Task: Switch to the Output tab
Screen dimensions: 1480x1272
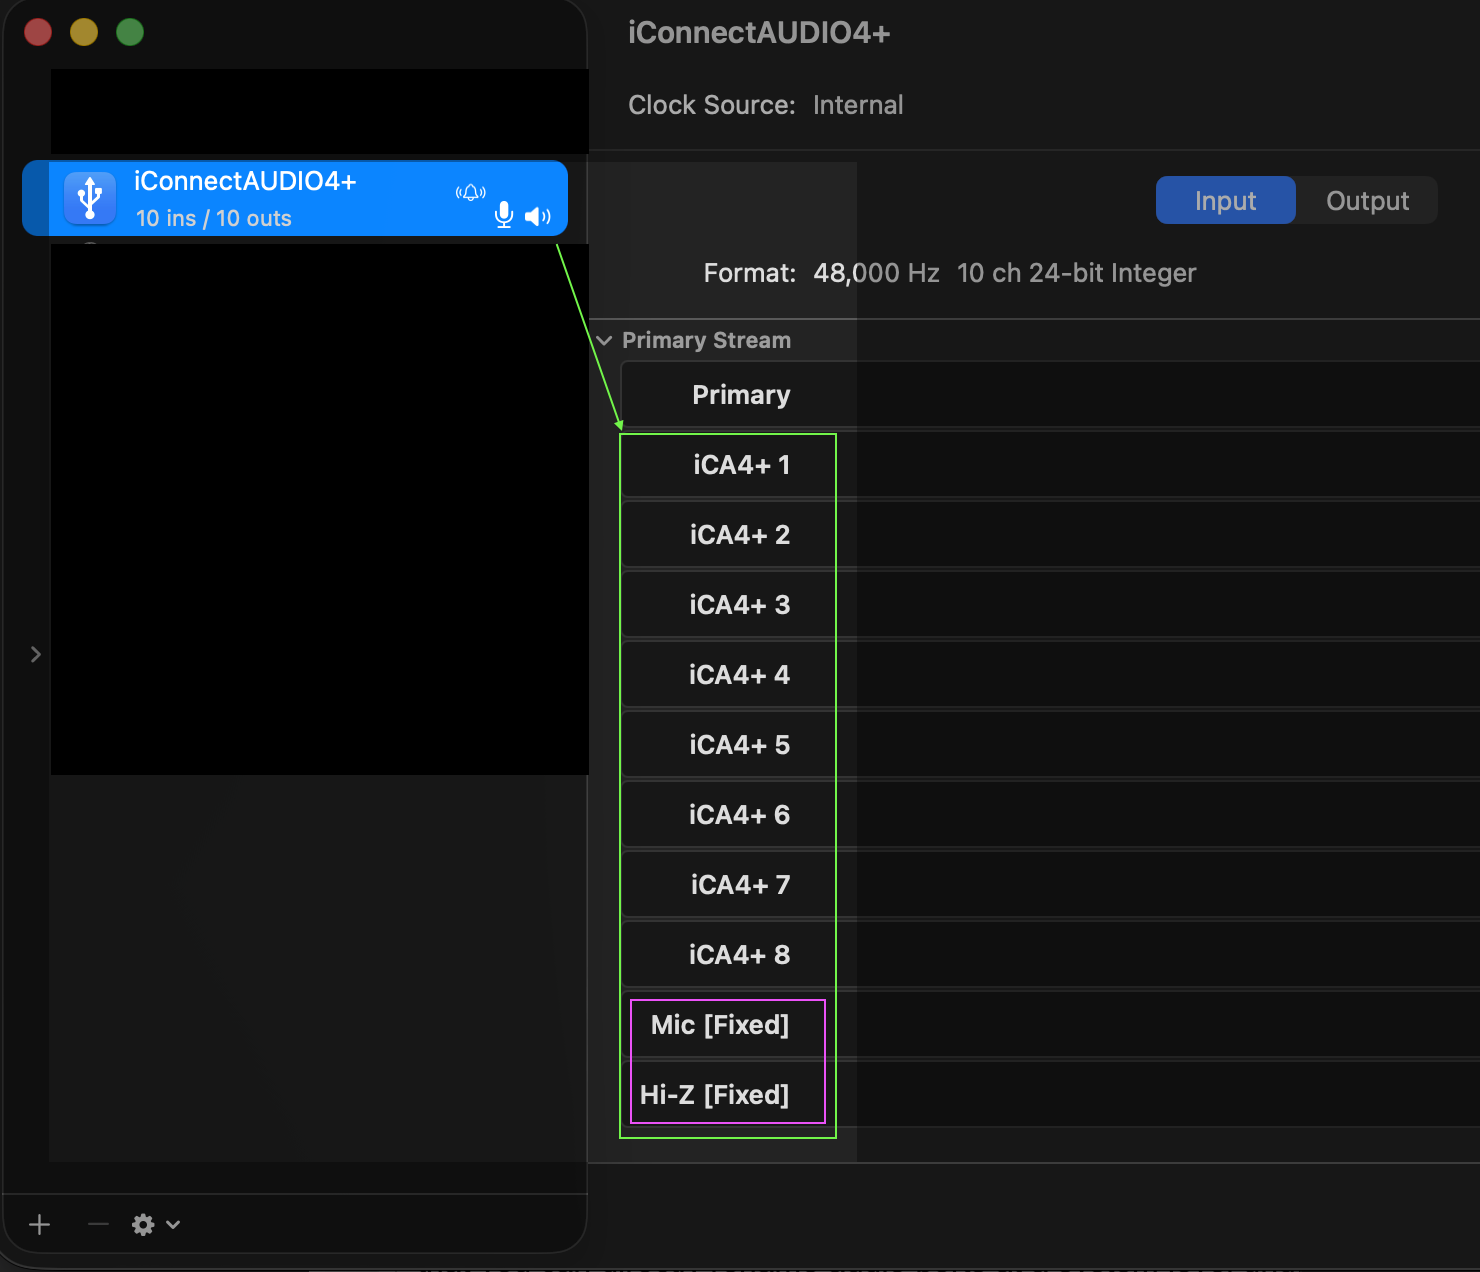Action: 1367,201
